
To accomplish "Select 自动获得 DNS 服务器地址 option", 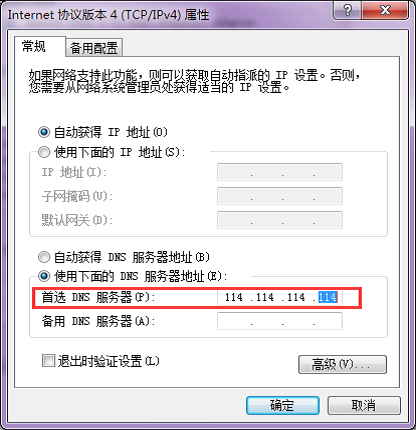I will point(44,257).
